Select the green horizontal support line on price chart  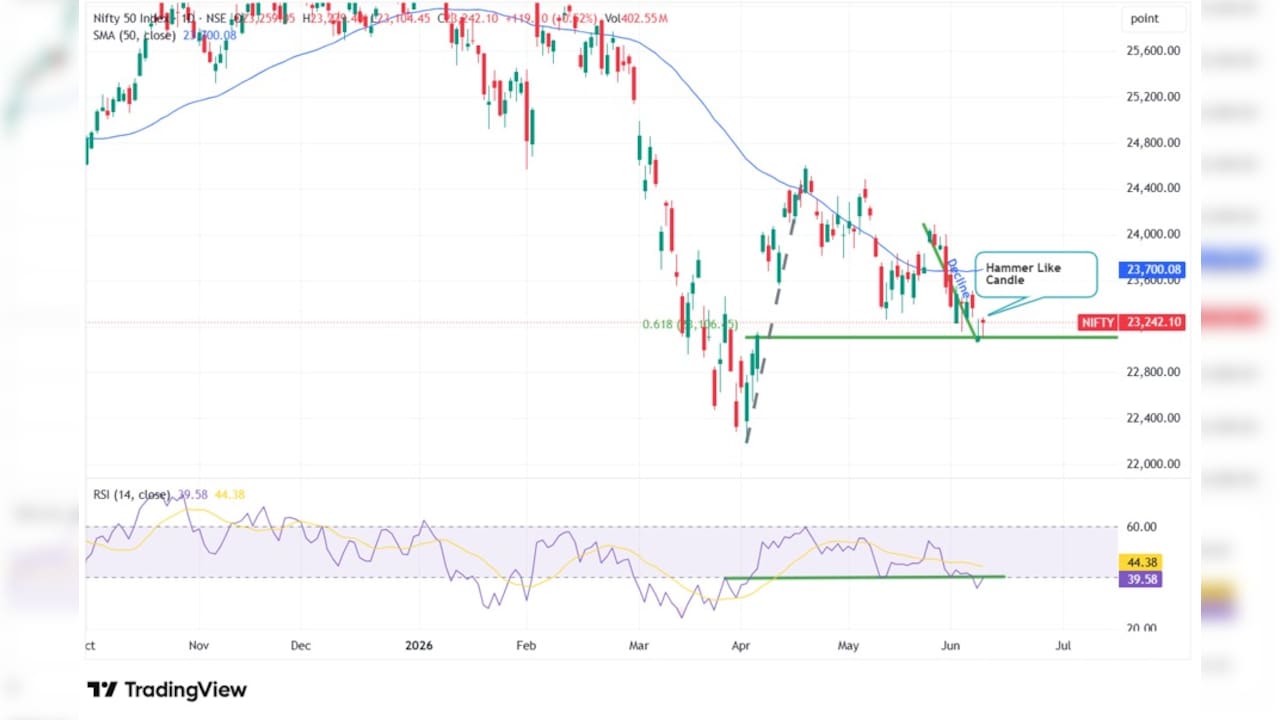coord(931,337)
